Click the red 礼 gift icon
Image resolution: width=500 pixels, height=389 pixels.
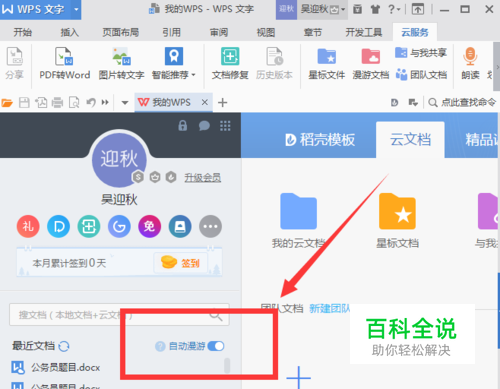tap(28, 226)
